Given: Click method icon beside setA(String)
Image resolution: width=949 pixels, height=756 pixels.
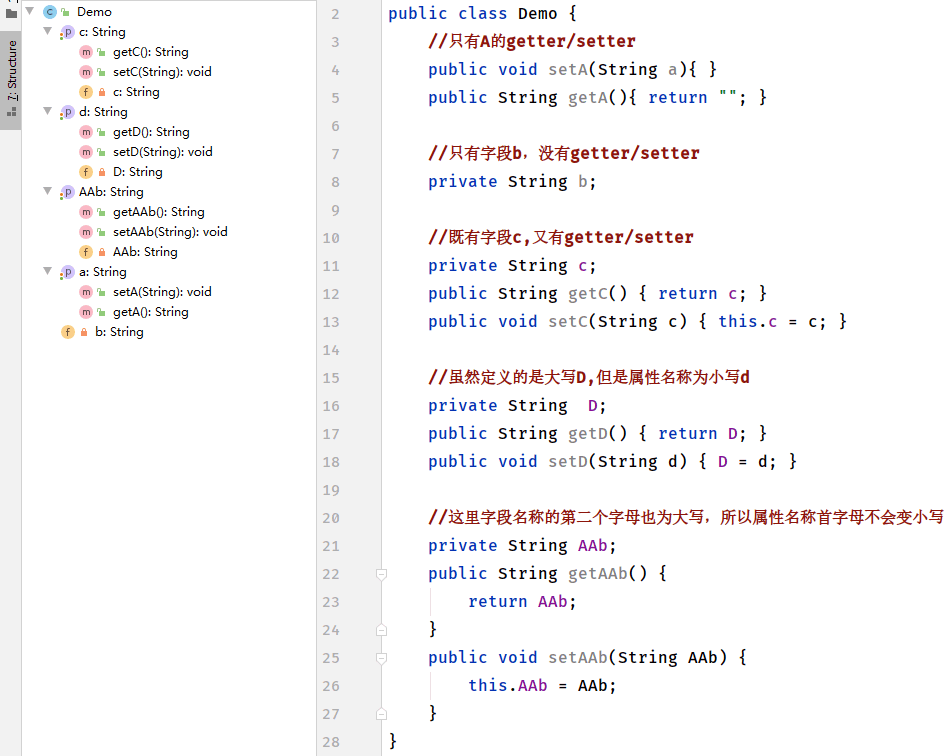Looking at the screenshot, I should click(86, 292).
